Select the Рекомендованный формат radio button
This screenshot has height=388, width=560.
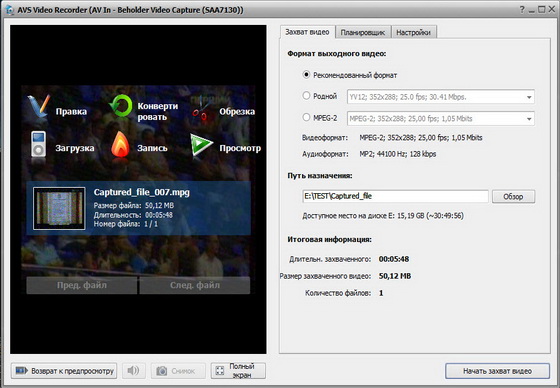point(306,75)
